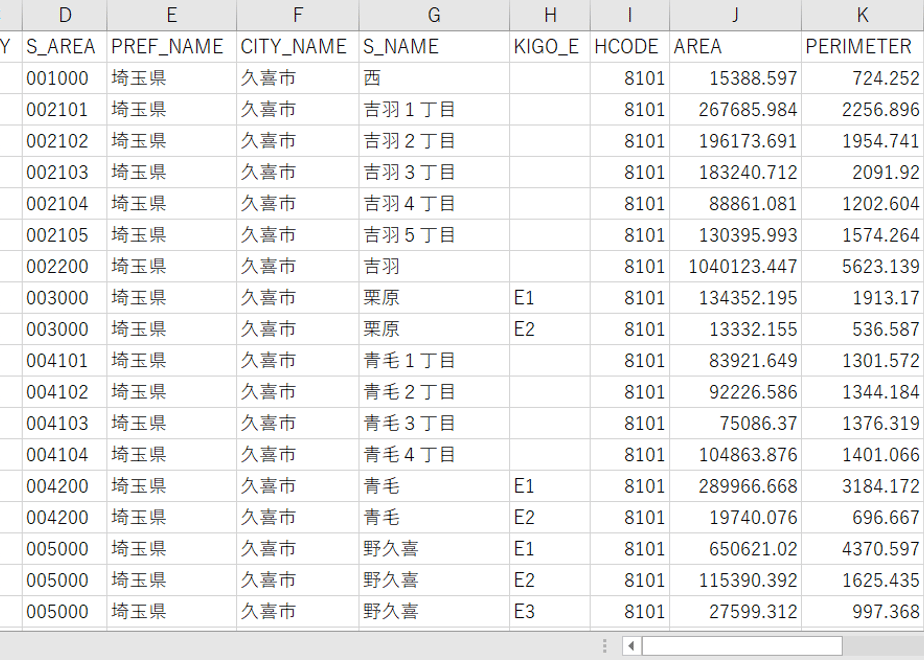Select column K header

[x=862, y=15]
